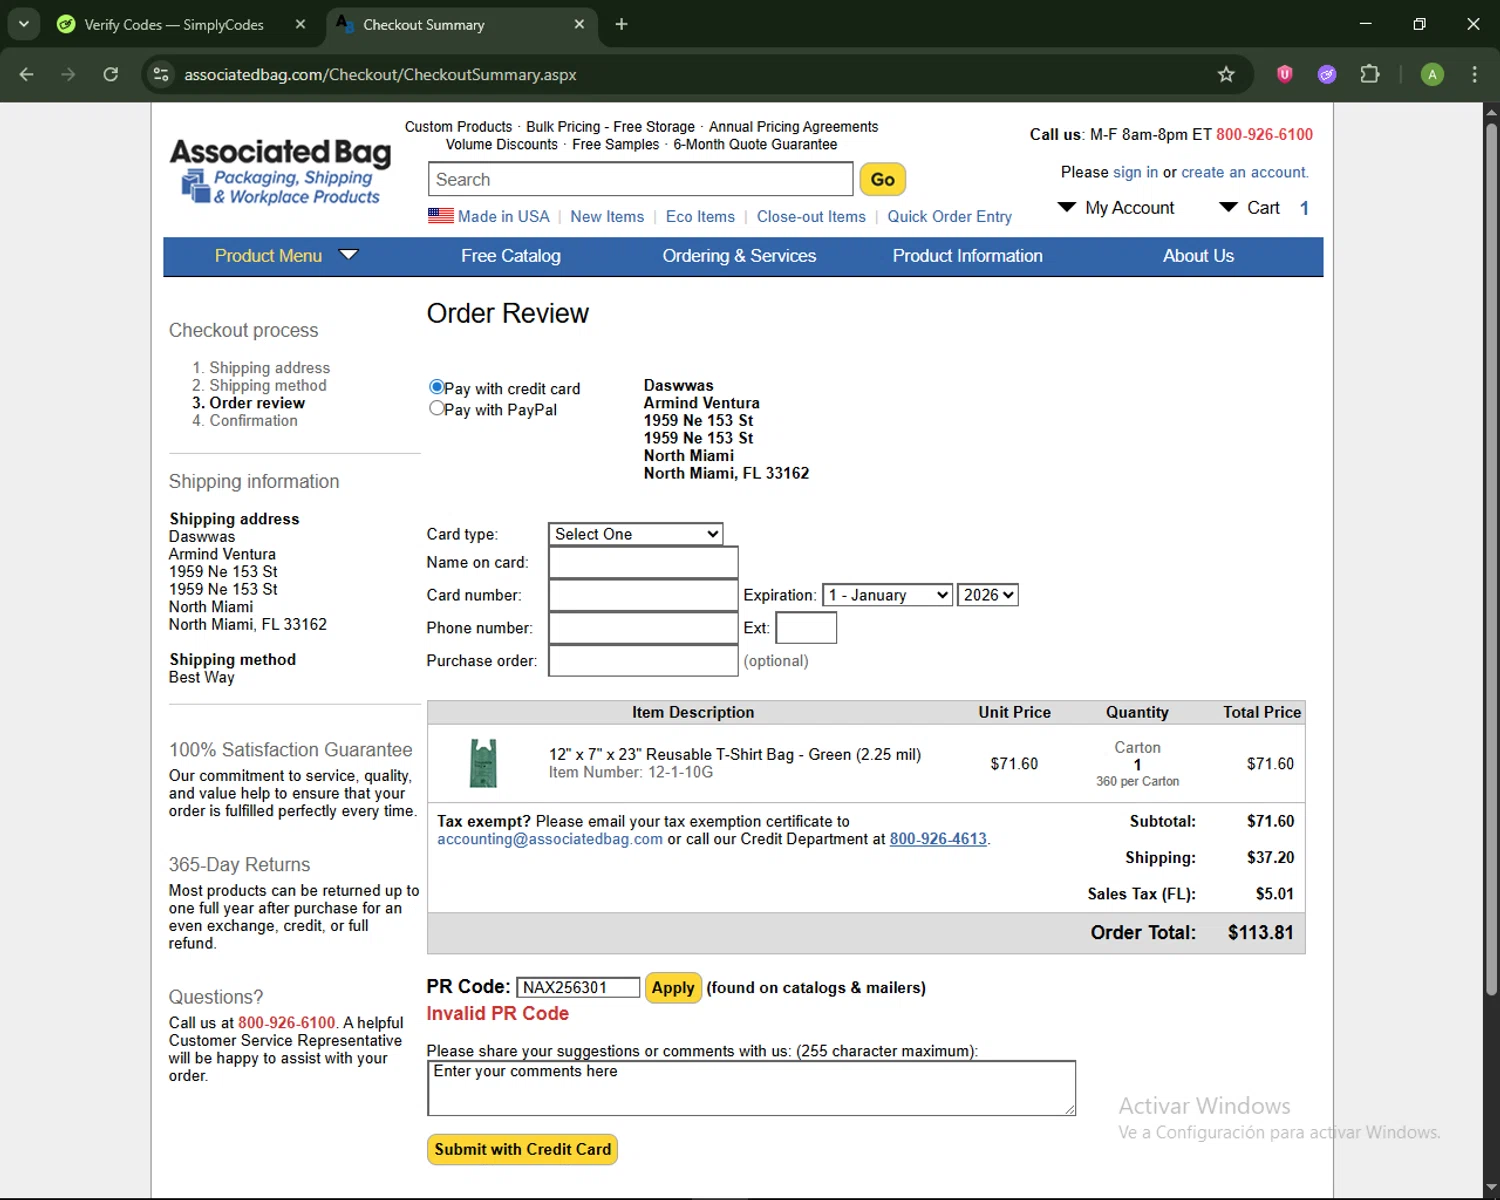Close the Verify Codes SimplyCodes tab
1500x1200 pixels.
click(300, 24)
